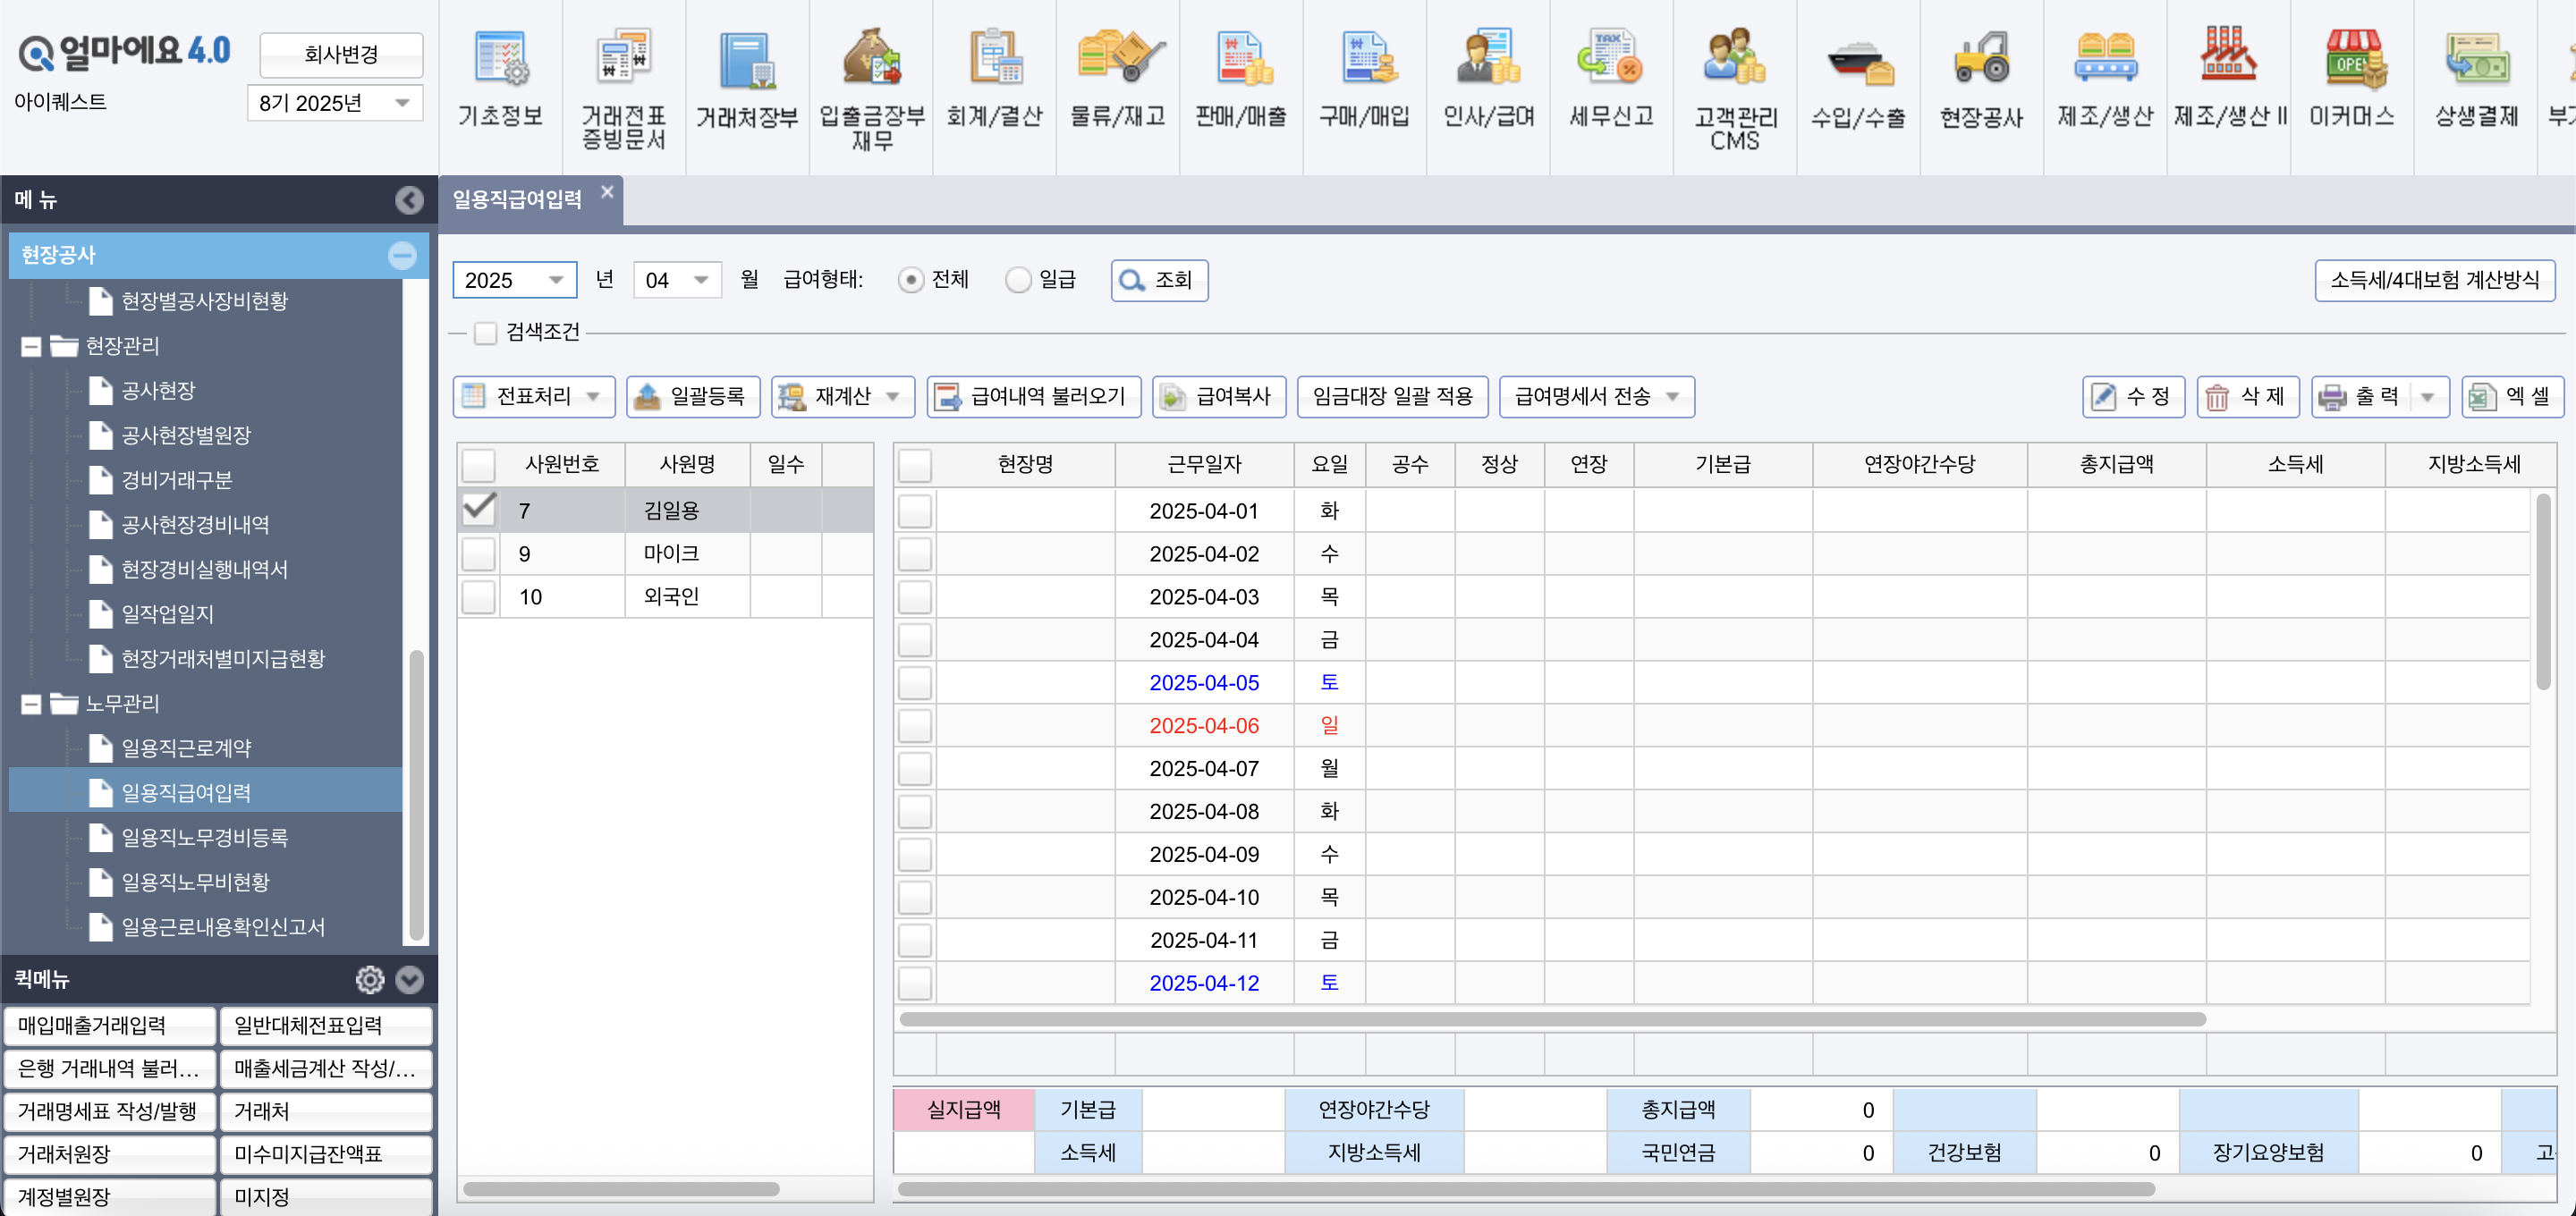The height and width of the screenshot is (1216, 2576).
Task: Open quick menu settings gear
Action: 370,979
